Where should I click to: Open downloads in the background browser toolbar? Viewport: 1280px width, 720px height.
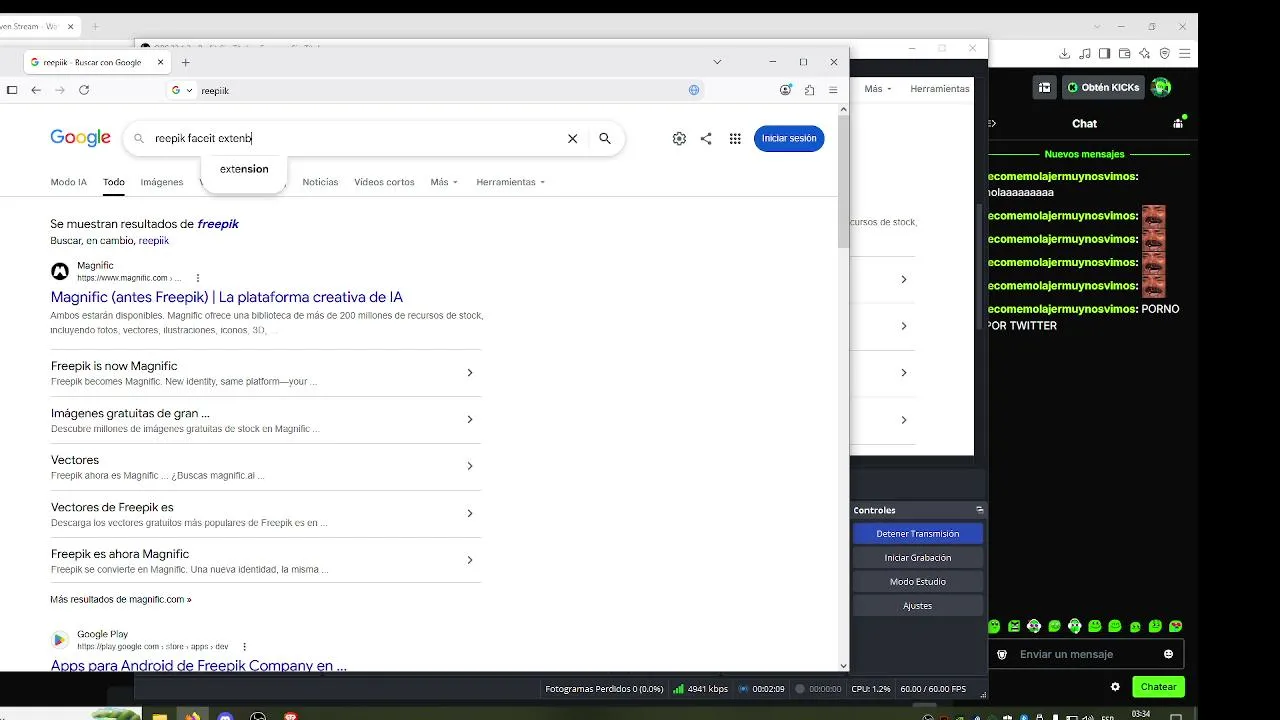pos(1065,54)
